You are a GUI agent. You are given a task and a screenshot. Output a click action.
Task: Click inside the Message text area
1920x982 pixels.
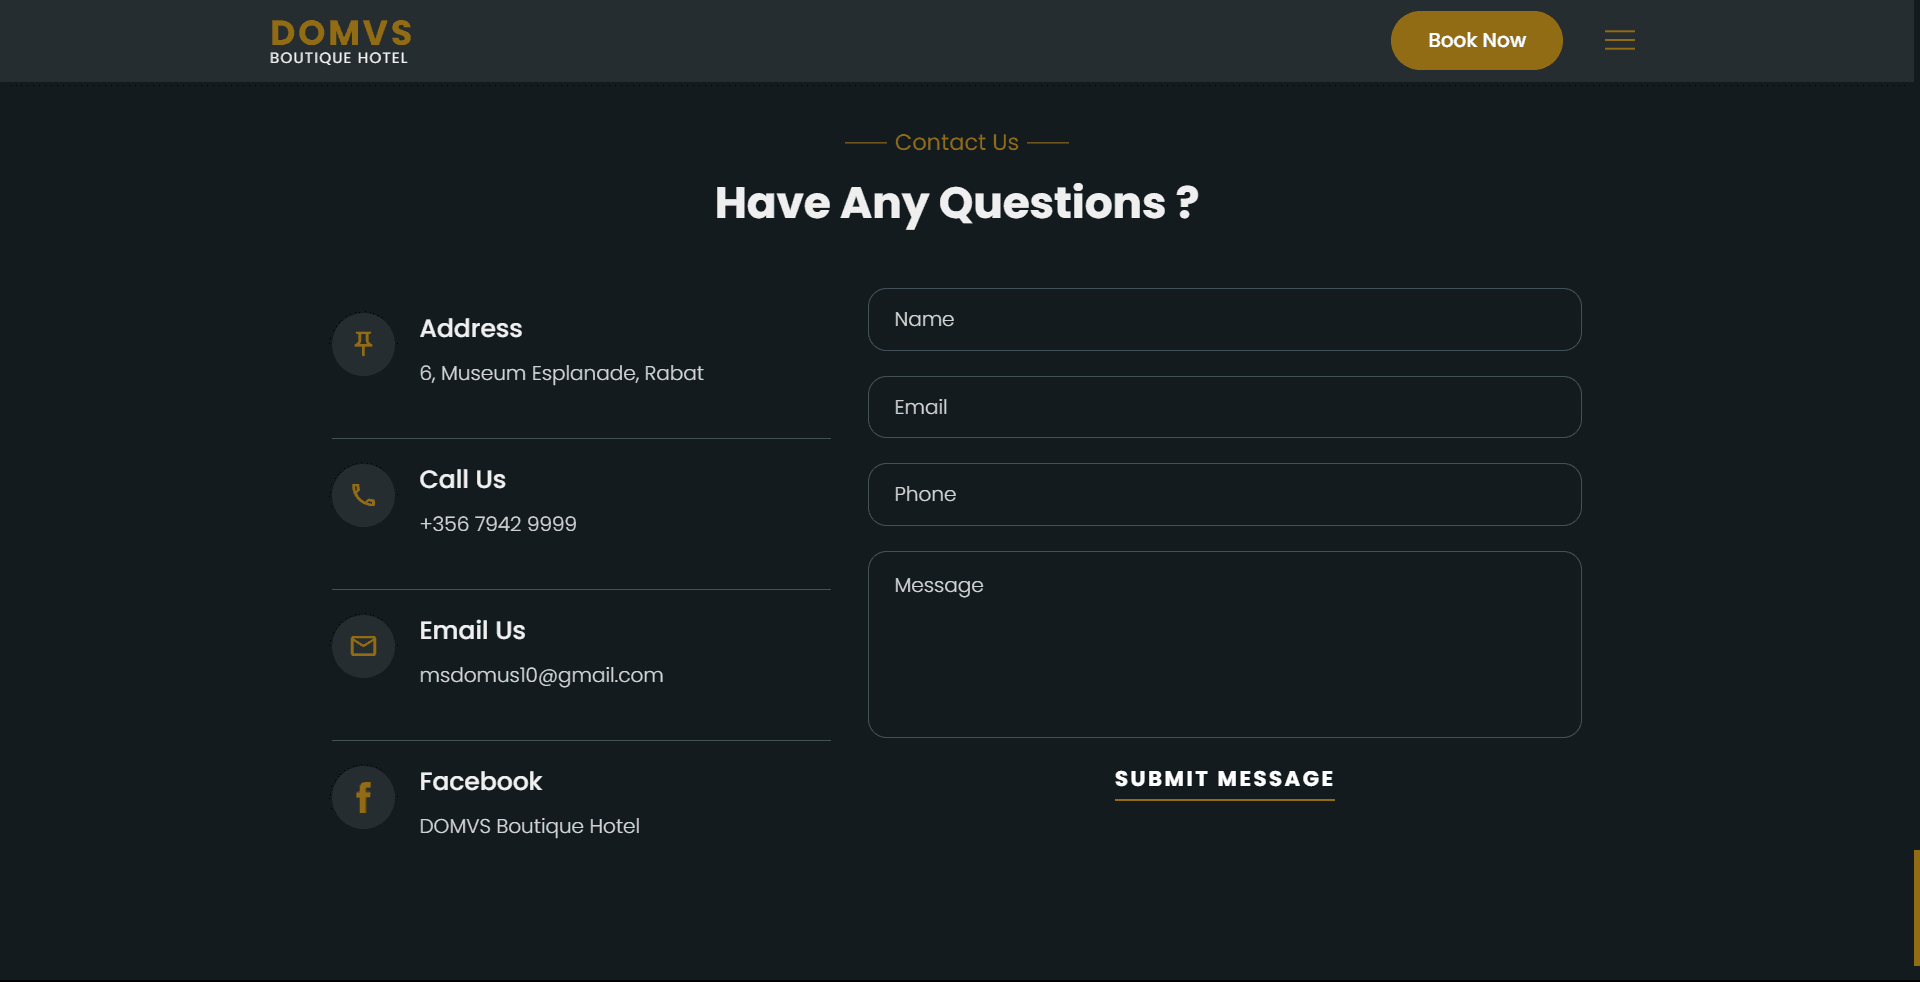coord(1224,644)
